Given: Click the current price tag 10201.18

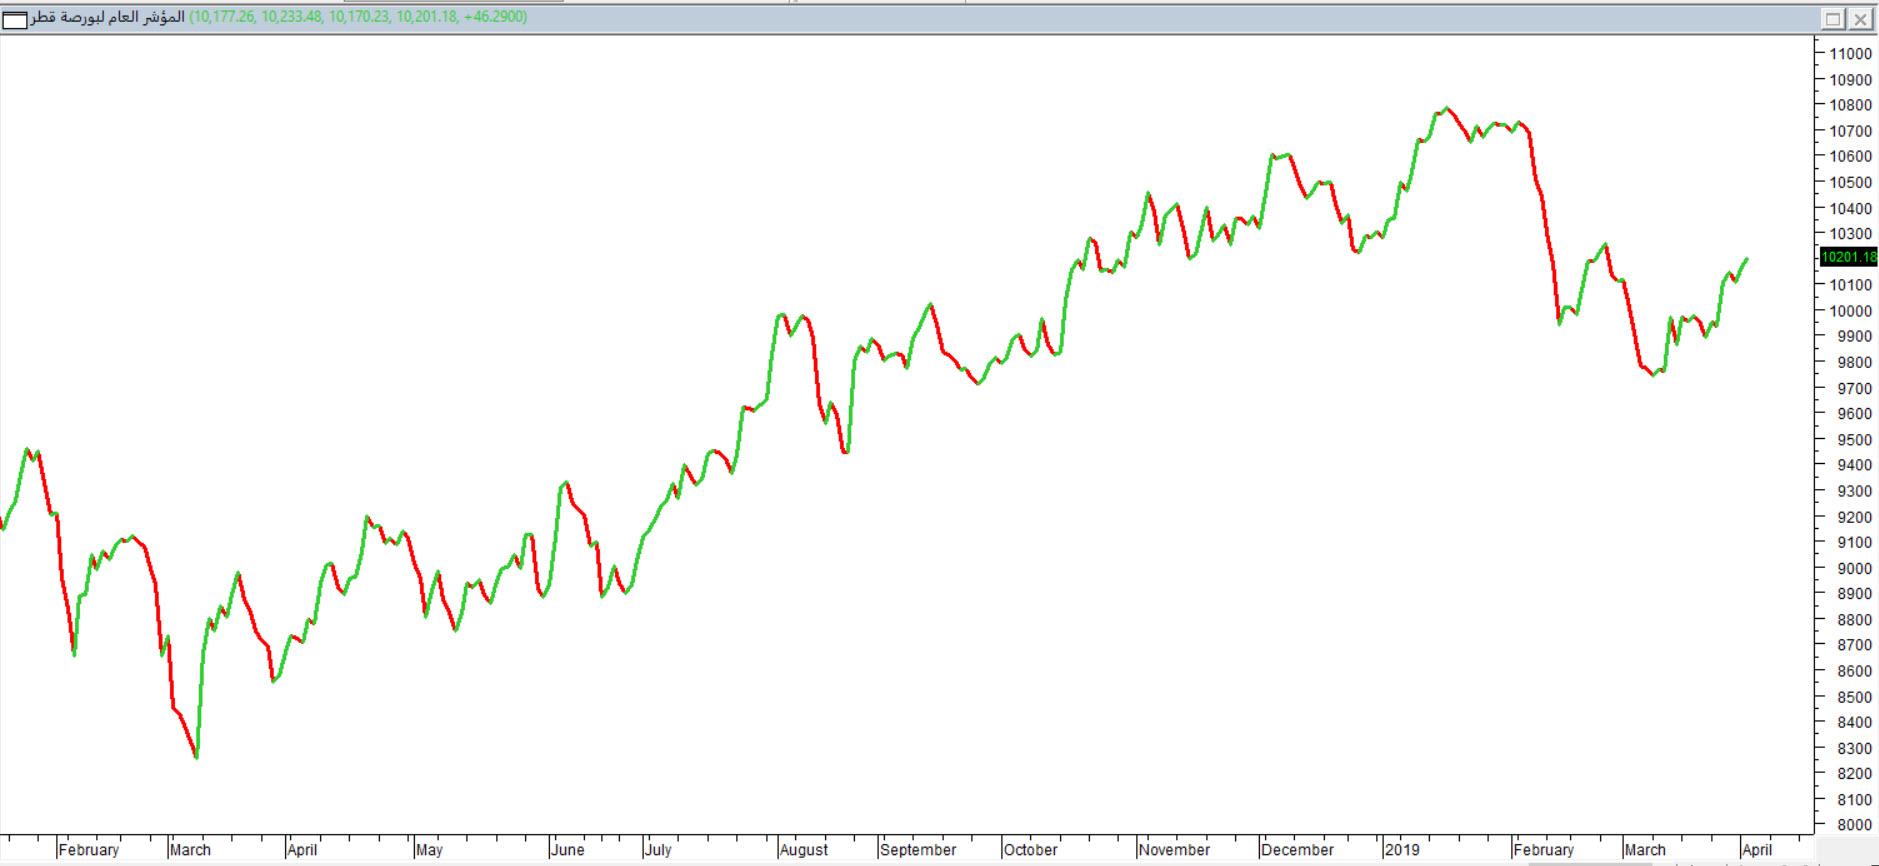Looking at the screenshot, I should click(1849, 258).
